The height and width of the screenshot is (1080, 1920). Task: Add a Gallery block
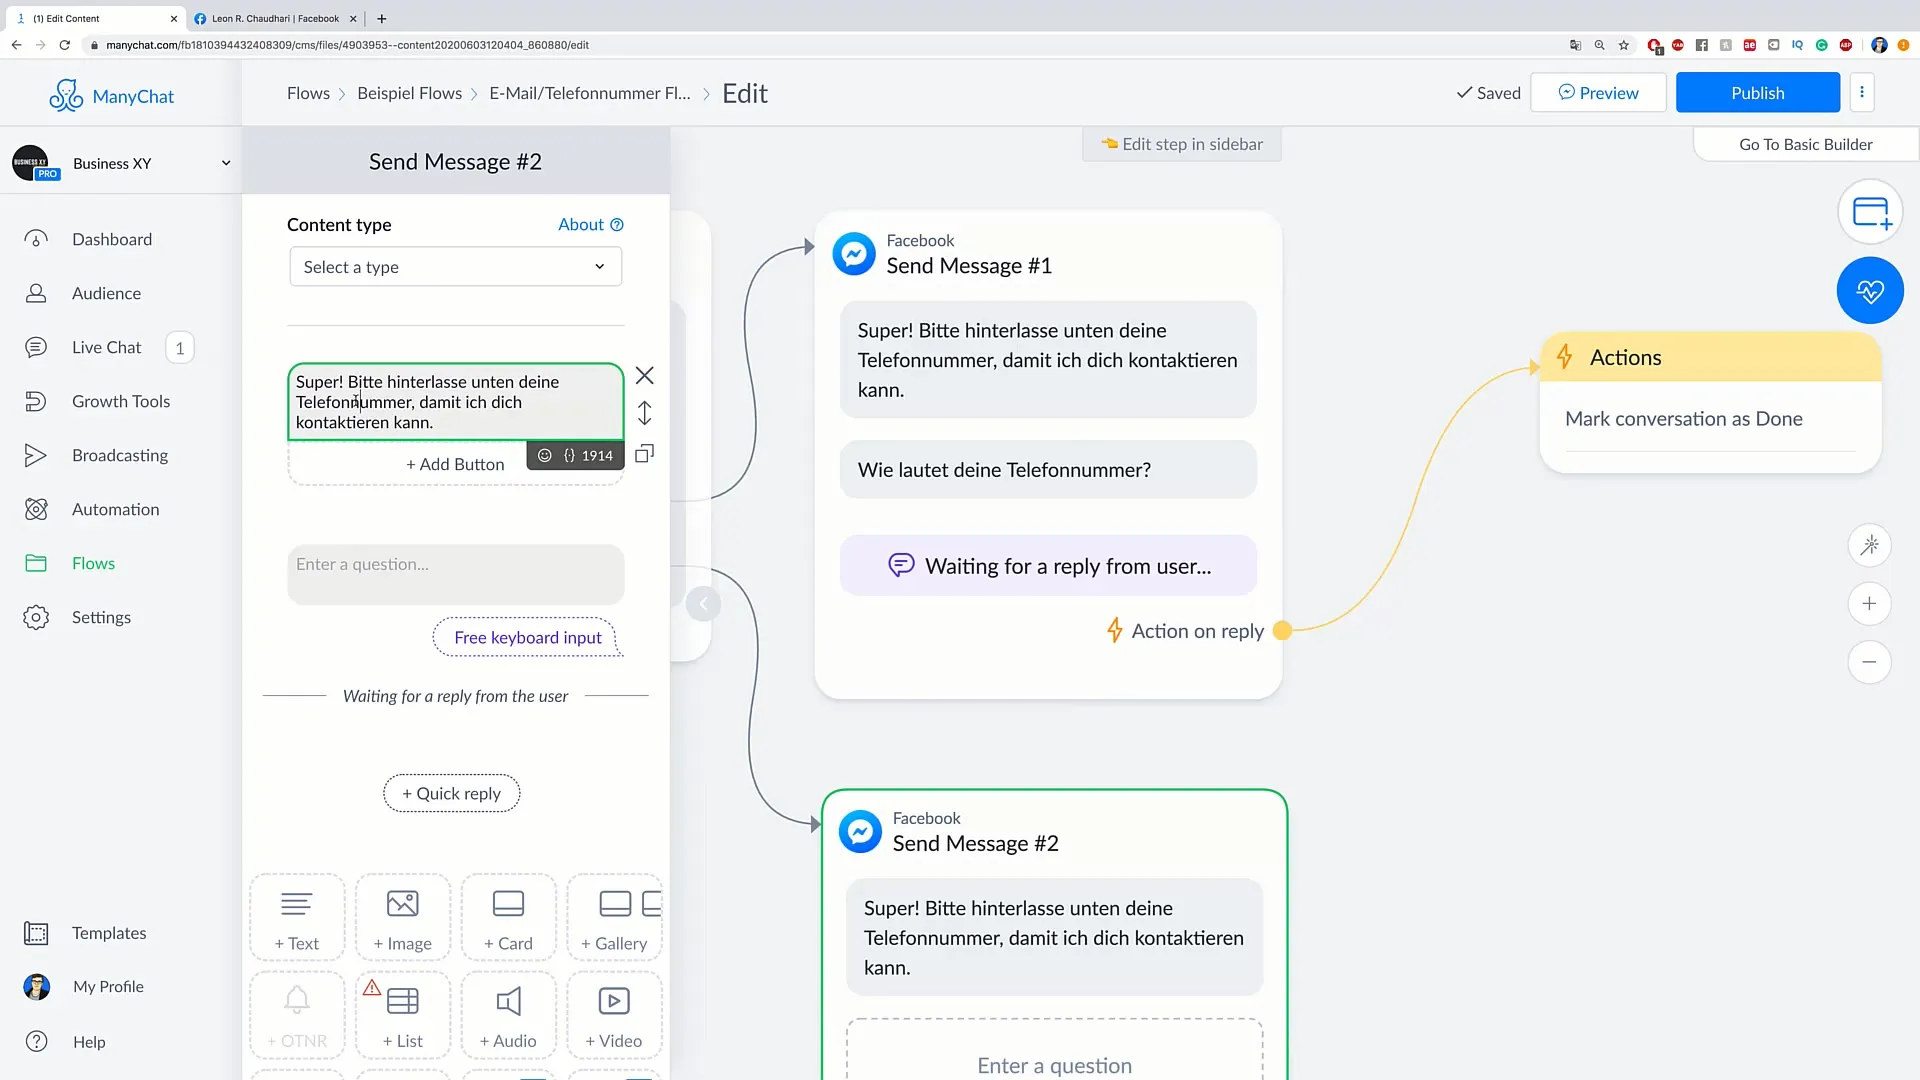click(x=614, y=918)
